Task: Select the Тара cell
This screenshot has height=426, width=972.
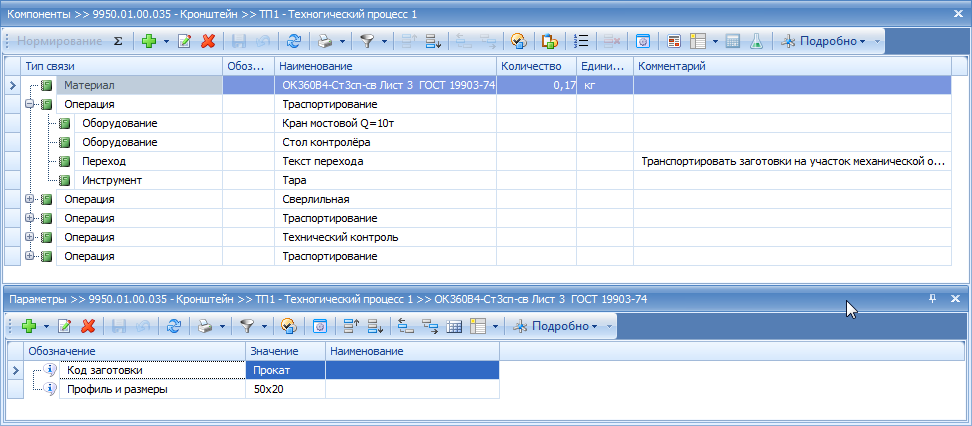Action: [385, 180]
